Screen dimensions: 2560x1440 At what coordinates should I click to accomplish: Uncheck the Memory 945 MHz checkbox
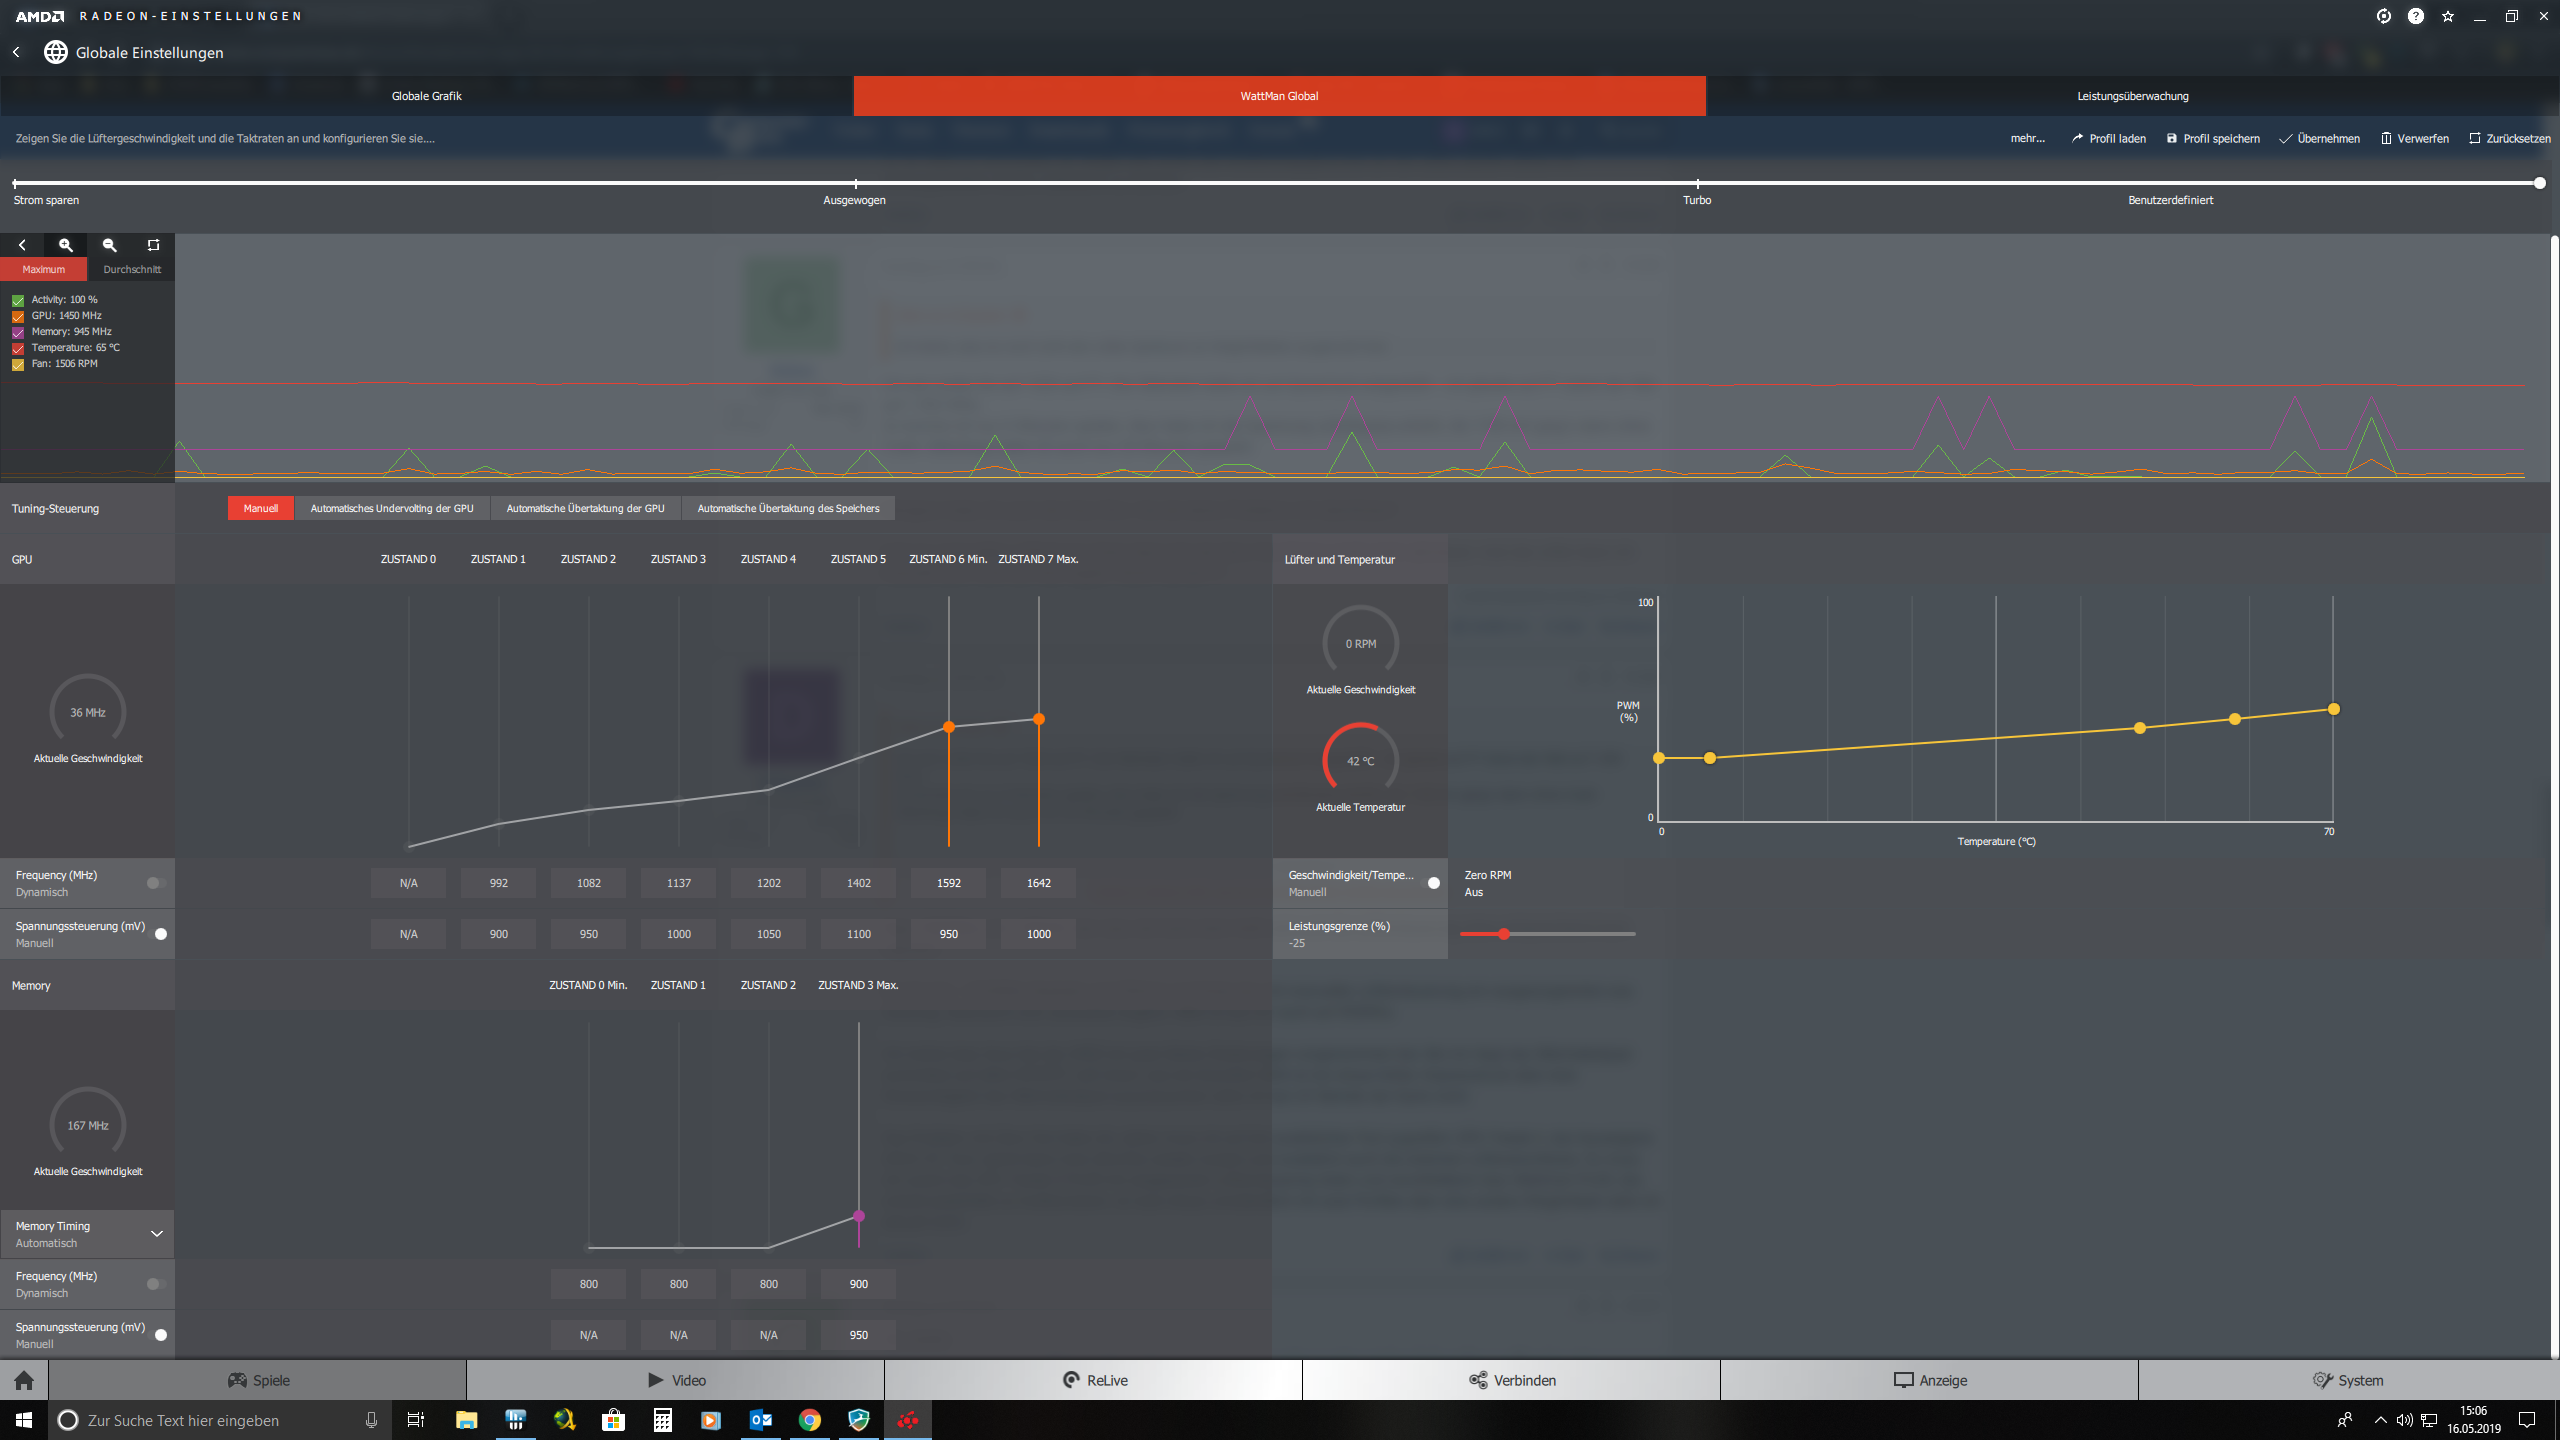click(x=18, y=332)
